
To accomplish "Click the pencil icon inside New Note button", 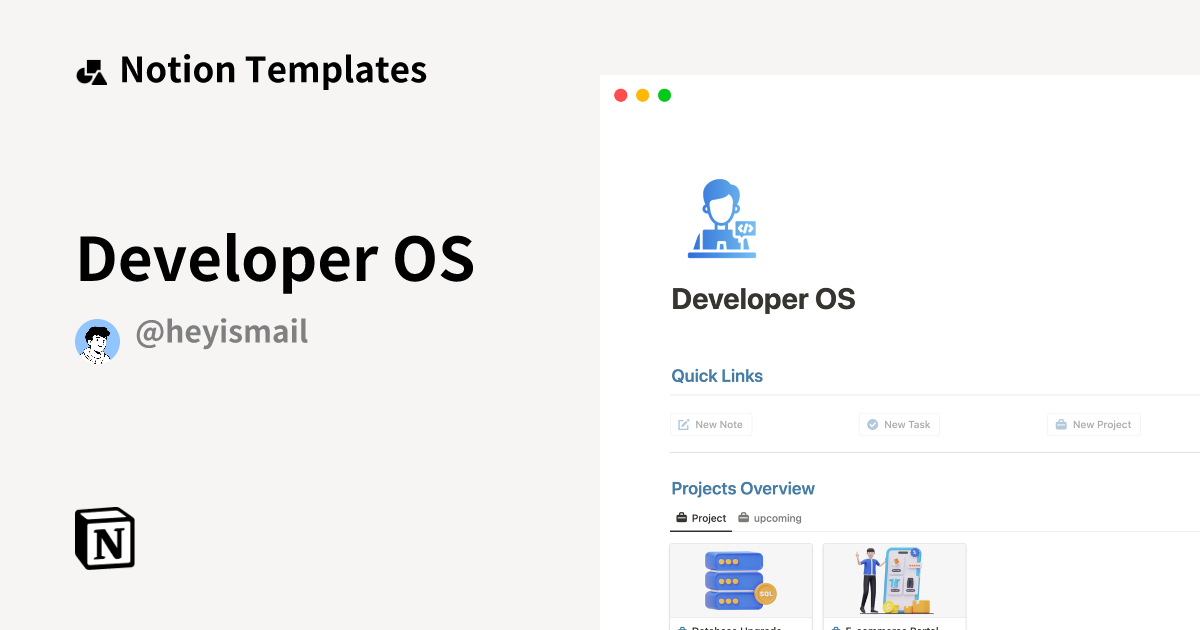I will (x=683, y=424).
